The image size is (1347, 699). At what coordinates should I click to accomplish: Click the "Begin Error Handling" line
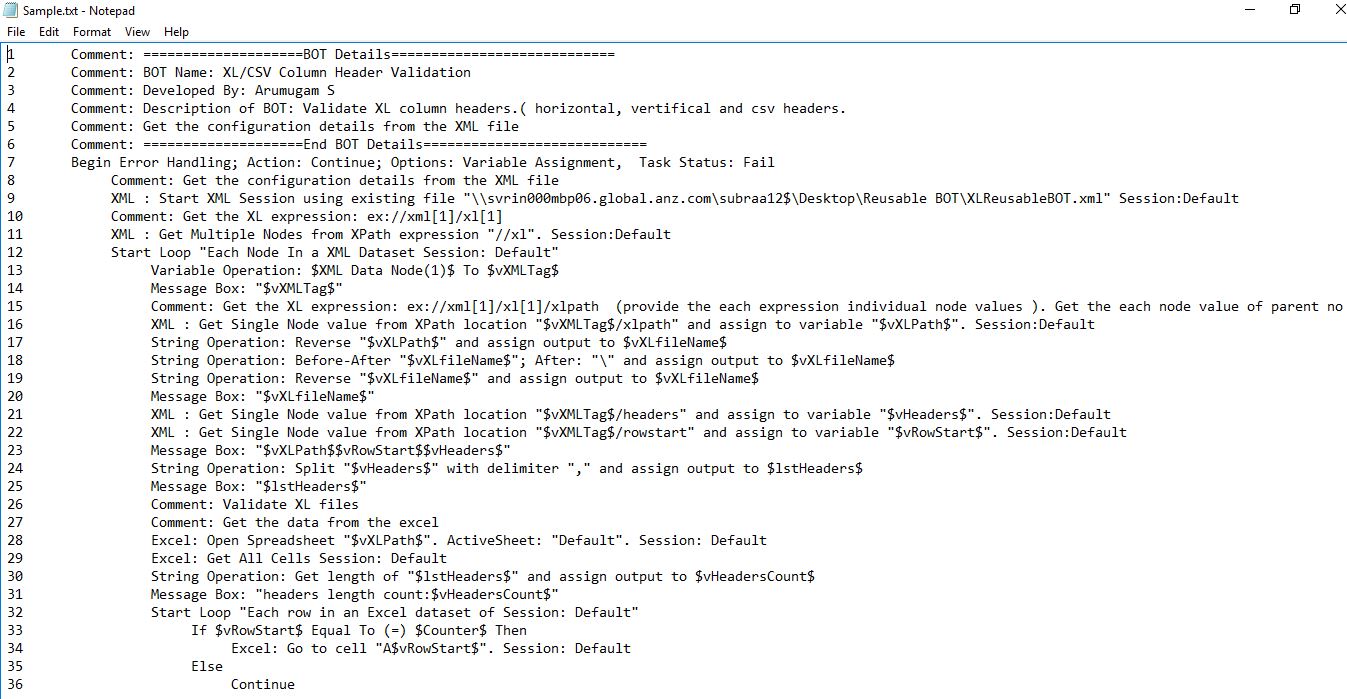coord(422,162)
